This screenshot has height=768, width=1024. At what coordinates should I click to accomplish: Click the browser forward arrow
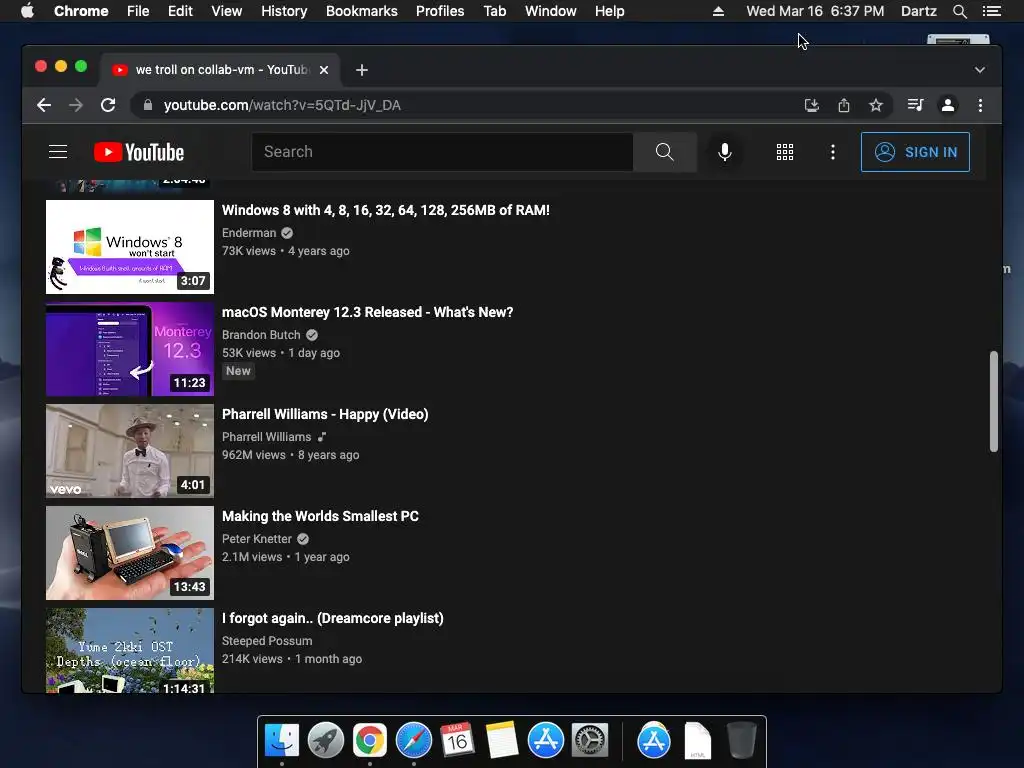coord(76,105)
